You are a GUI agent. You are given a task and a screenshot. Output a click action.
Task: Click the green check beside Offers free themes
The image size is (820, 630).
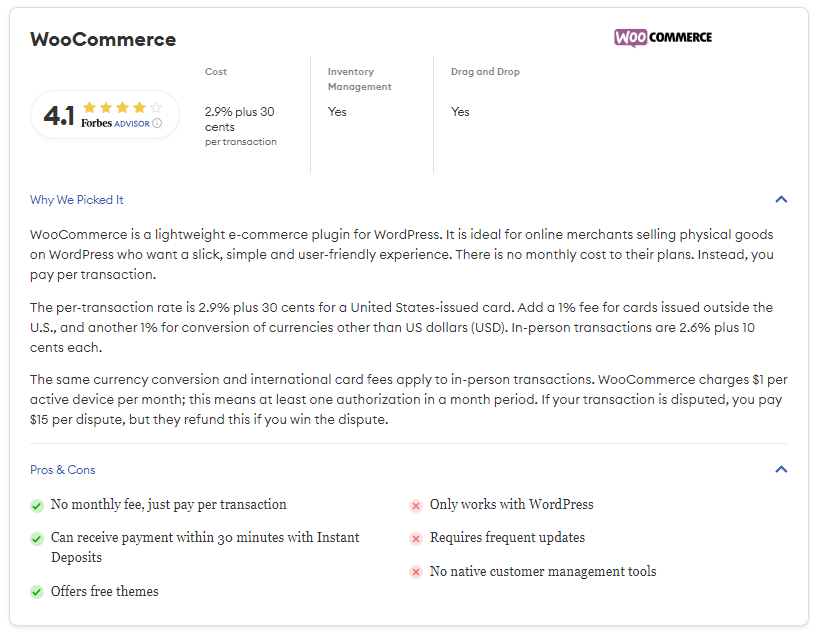(x=37, y=592)
